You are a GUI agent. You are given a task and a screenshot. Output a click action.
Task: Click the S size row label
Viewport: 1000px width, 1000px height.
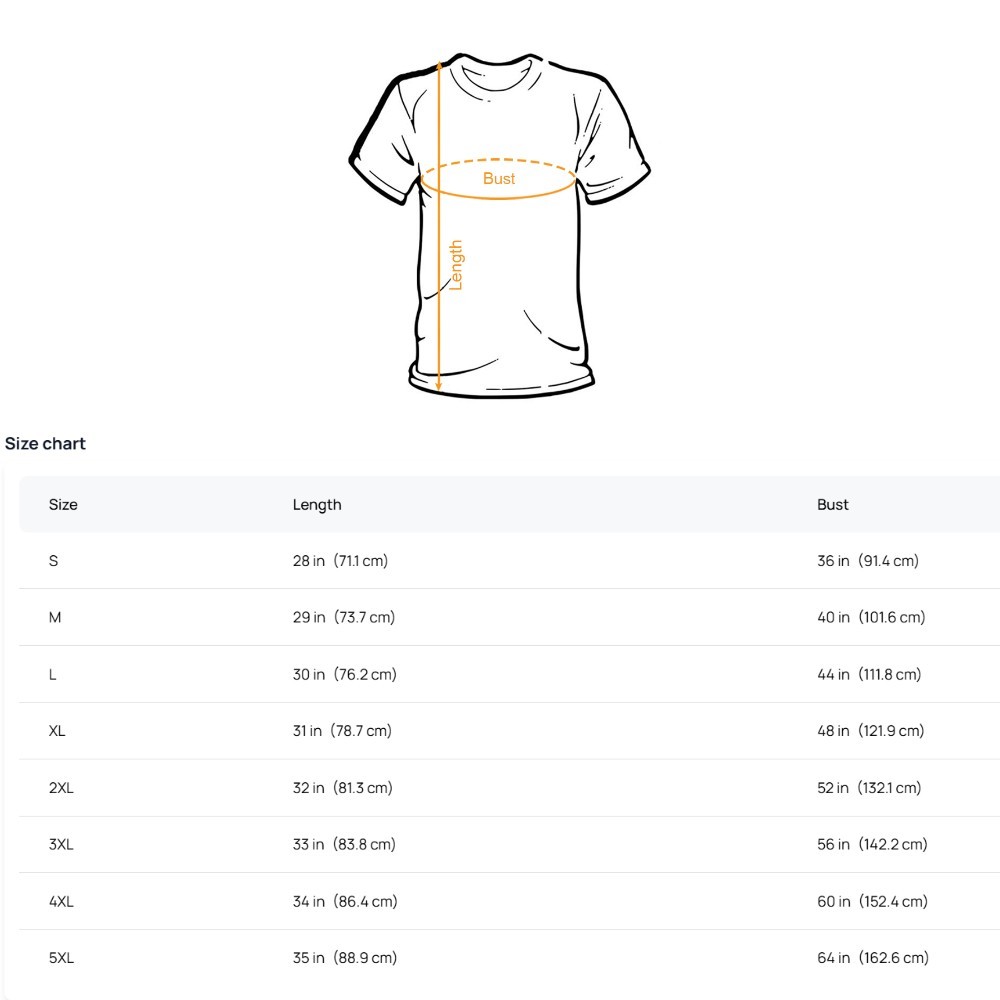[54, 561]
